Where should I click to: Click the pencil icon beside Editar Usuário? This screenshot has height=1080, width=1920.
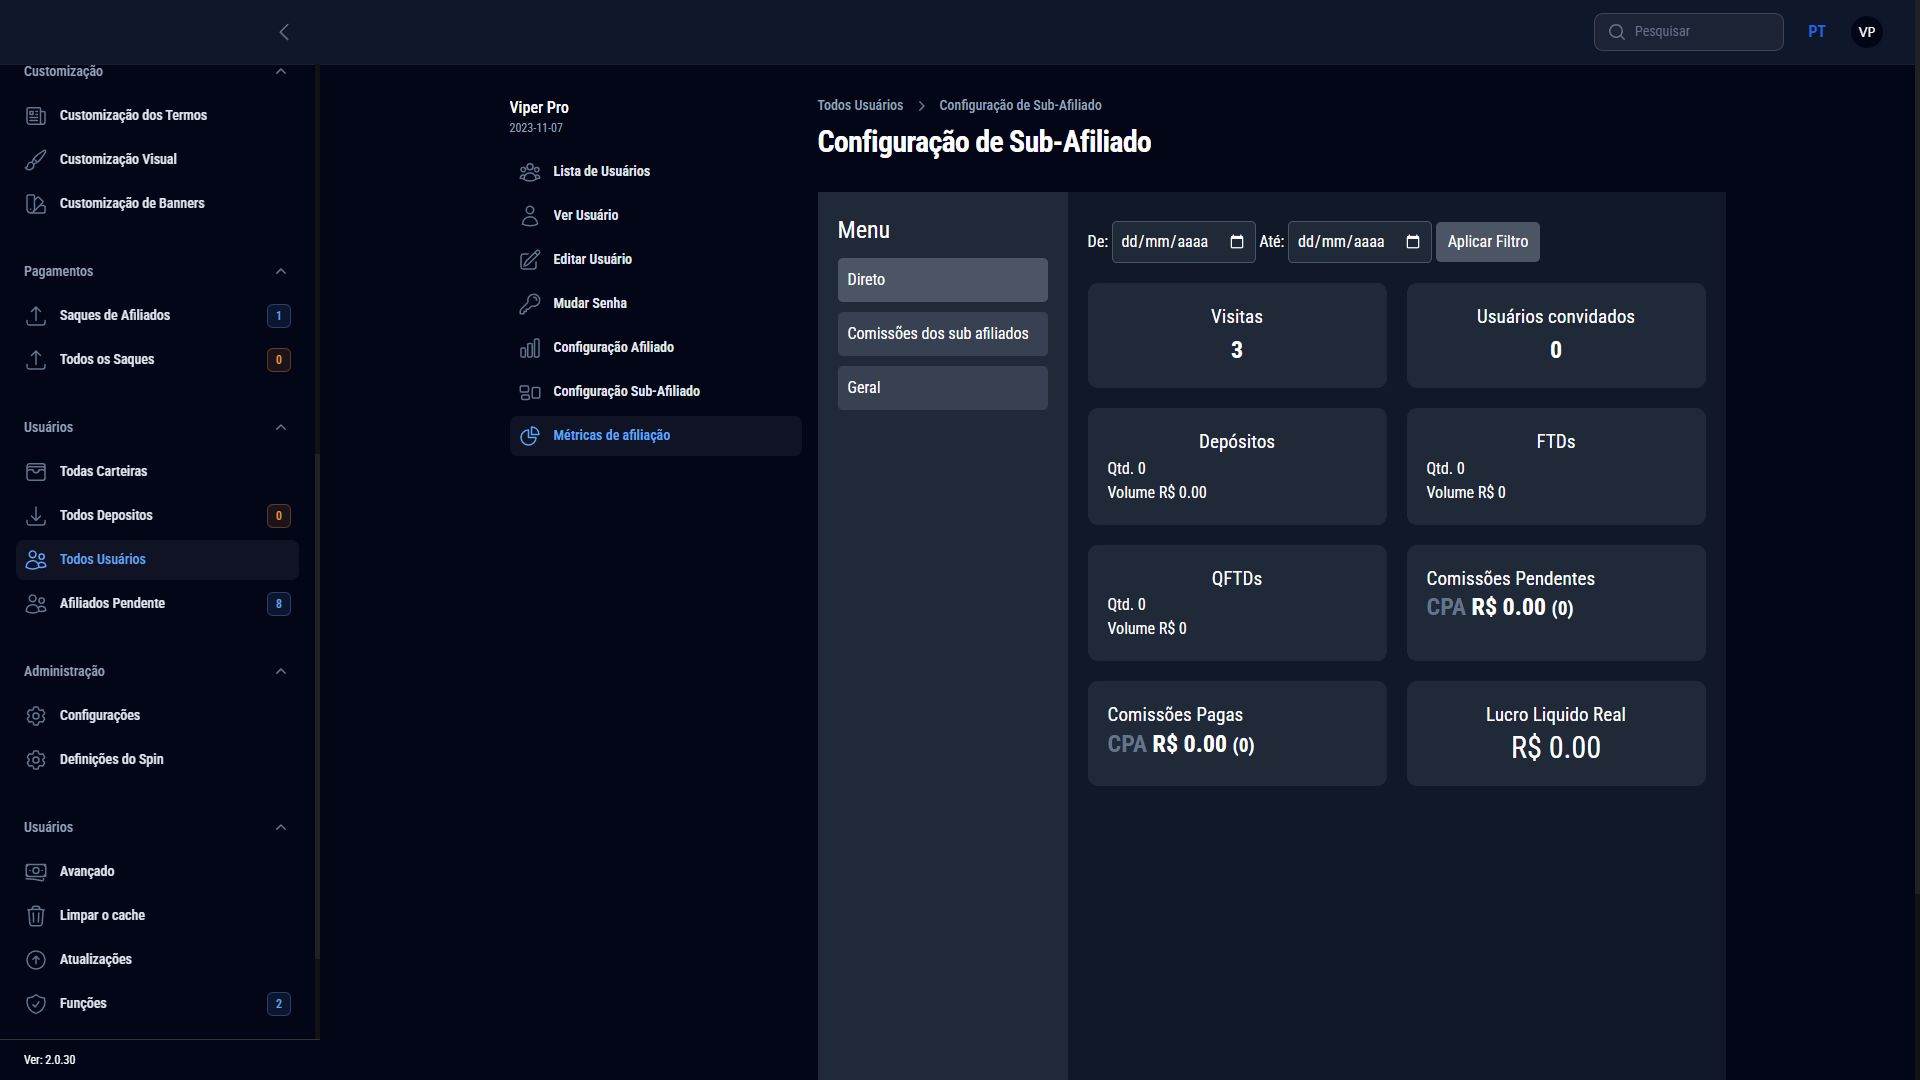[530, 260]
